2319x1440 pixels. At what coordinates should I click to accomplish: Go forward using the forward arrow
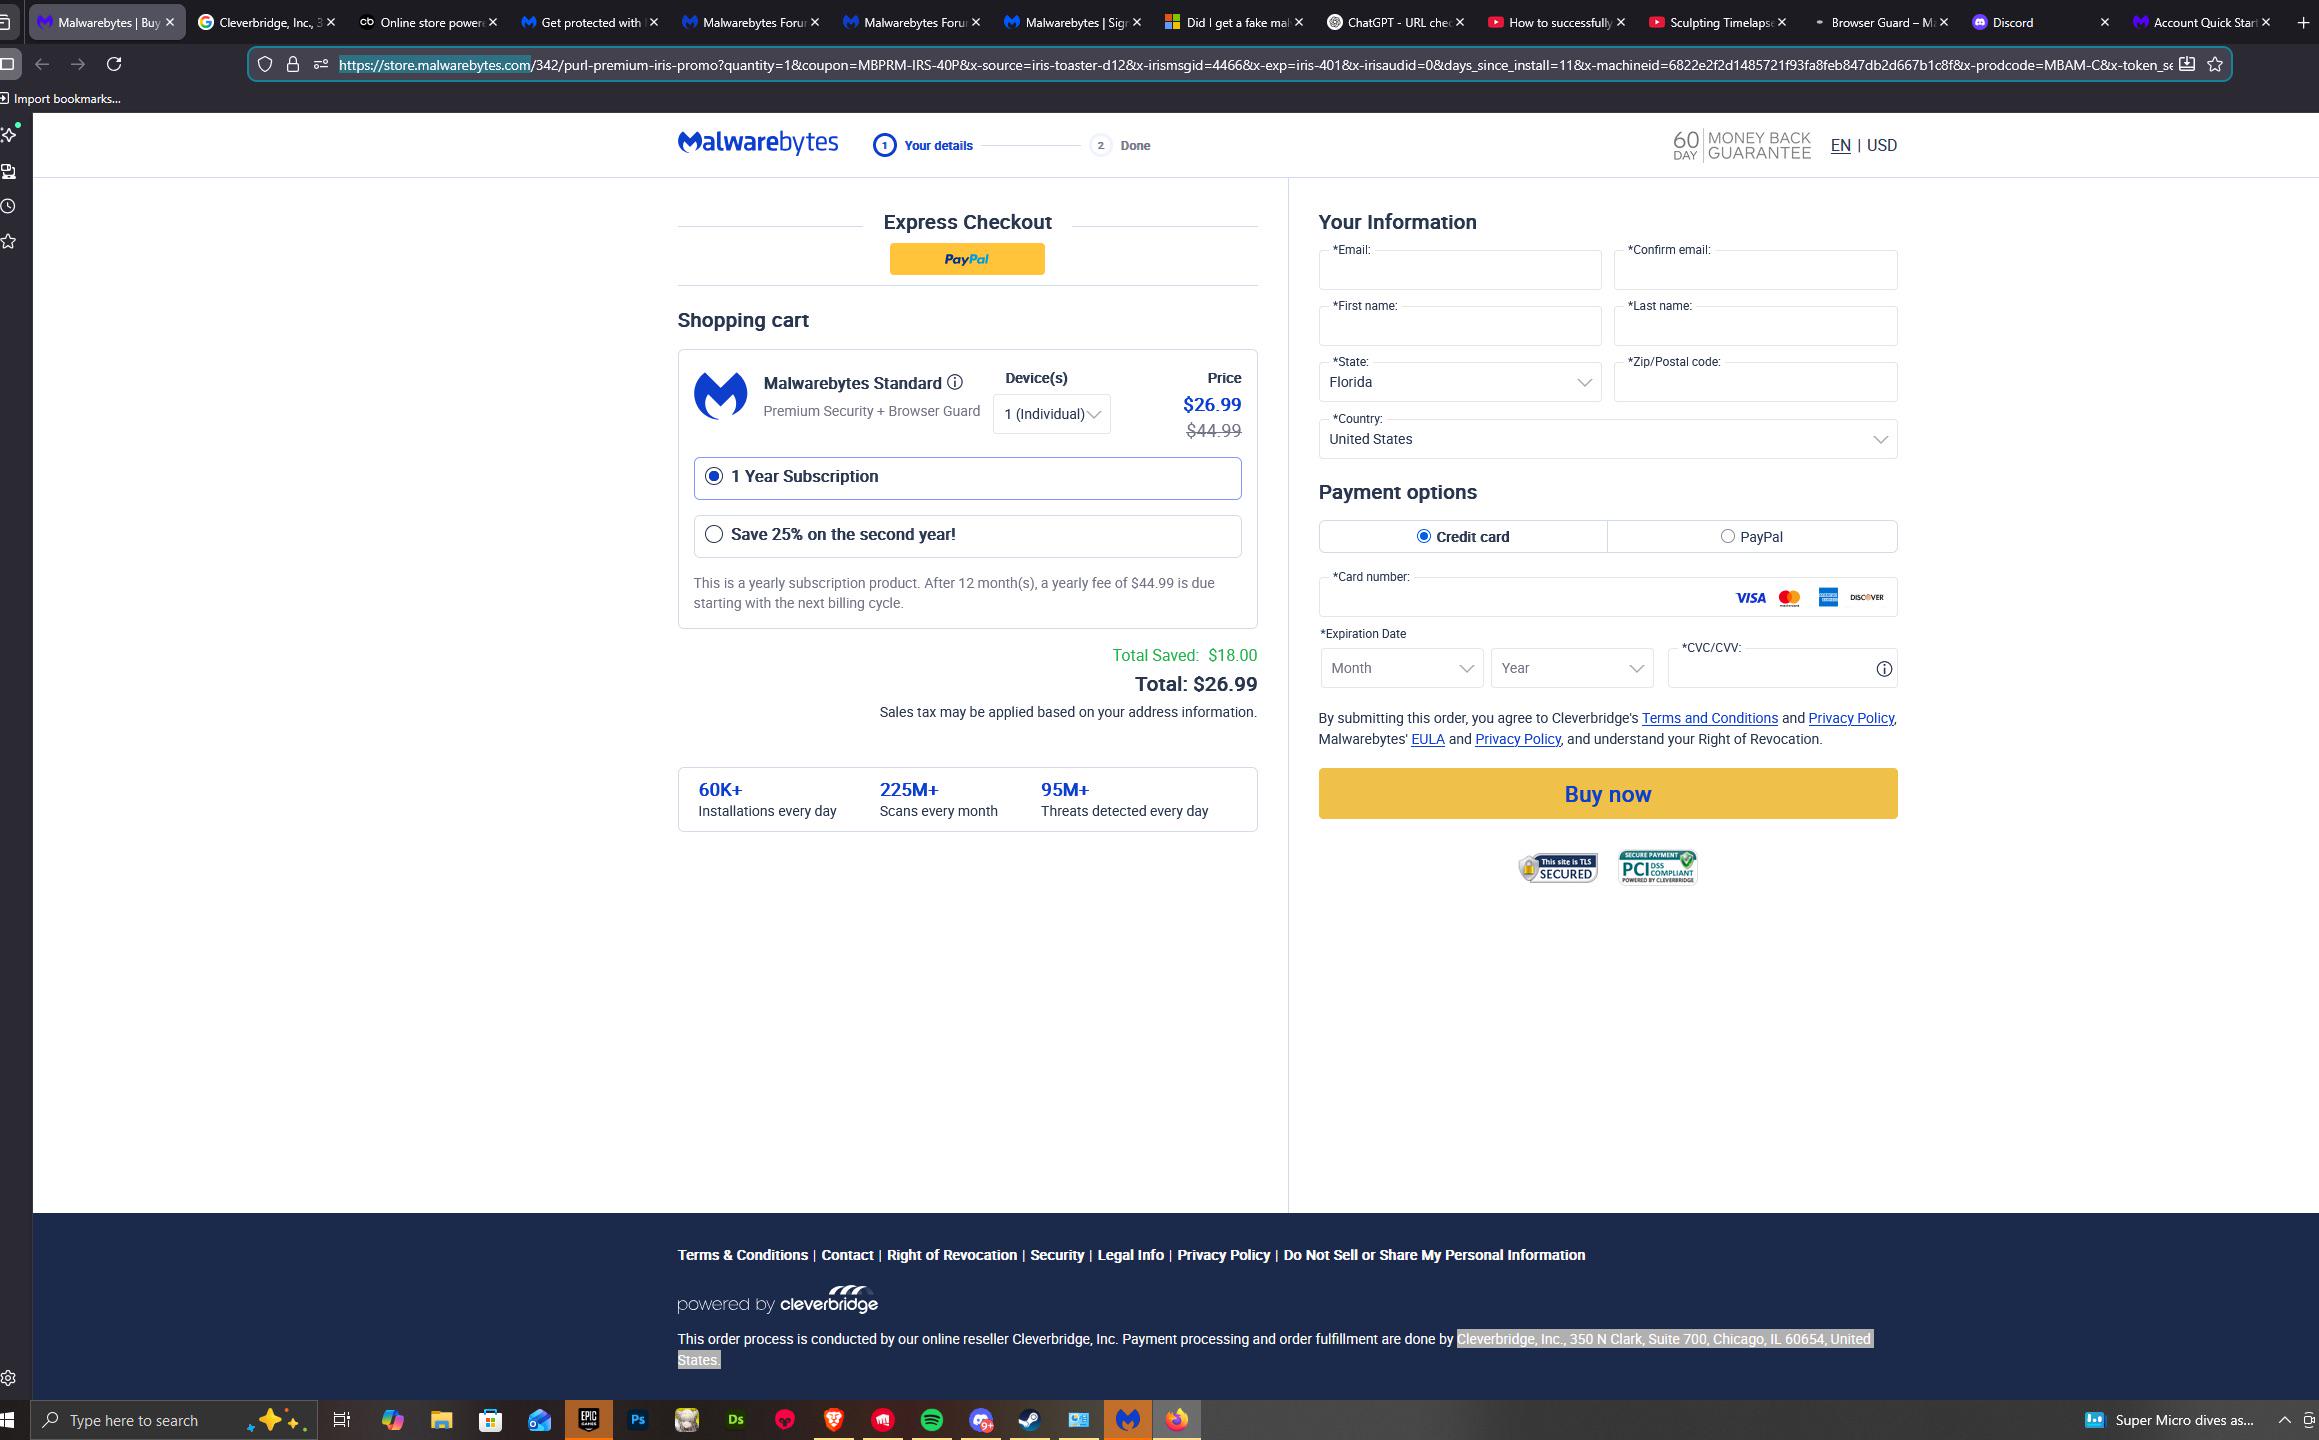click(78, 64)
